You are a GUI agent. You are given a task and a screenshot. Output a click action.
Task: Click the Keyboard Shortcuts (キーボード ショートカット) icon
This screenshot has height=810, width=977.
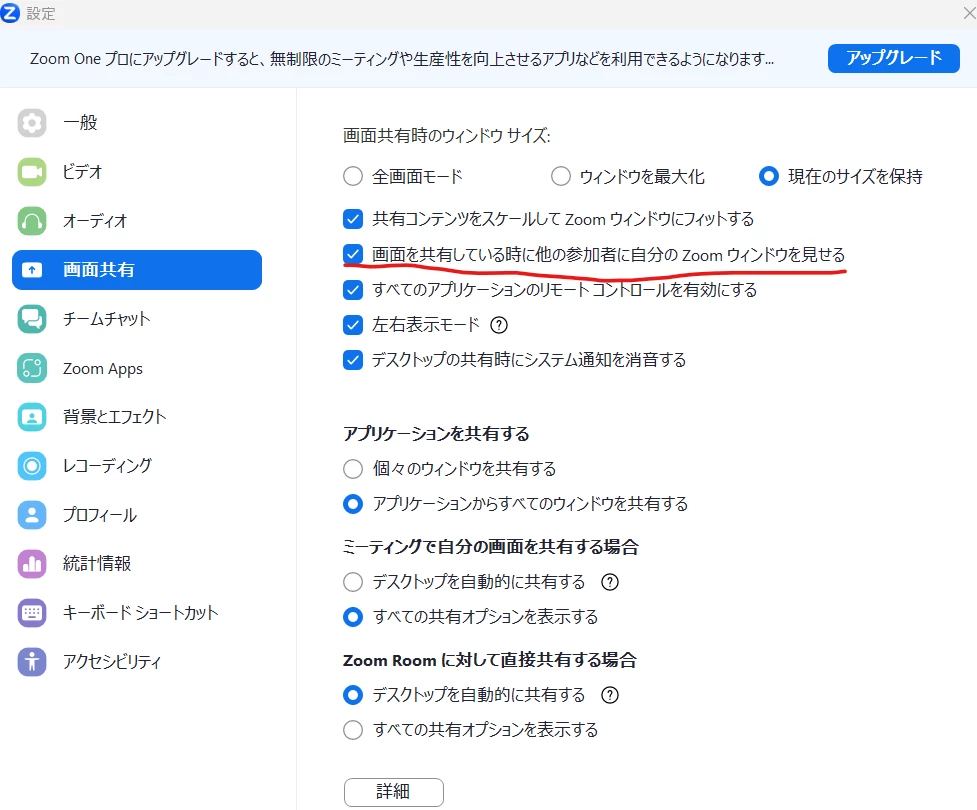click(x=32, y=613)
